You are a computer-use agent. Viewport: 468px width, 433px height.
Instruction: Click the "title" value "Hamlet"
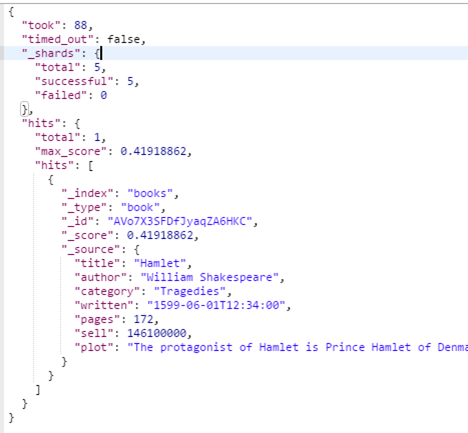point(160,263)
